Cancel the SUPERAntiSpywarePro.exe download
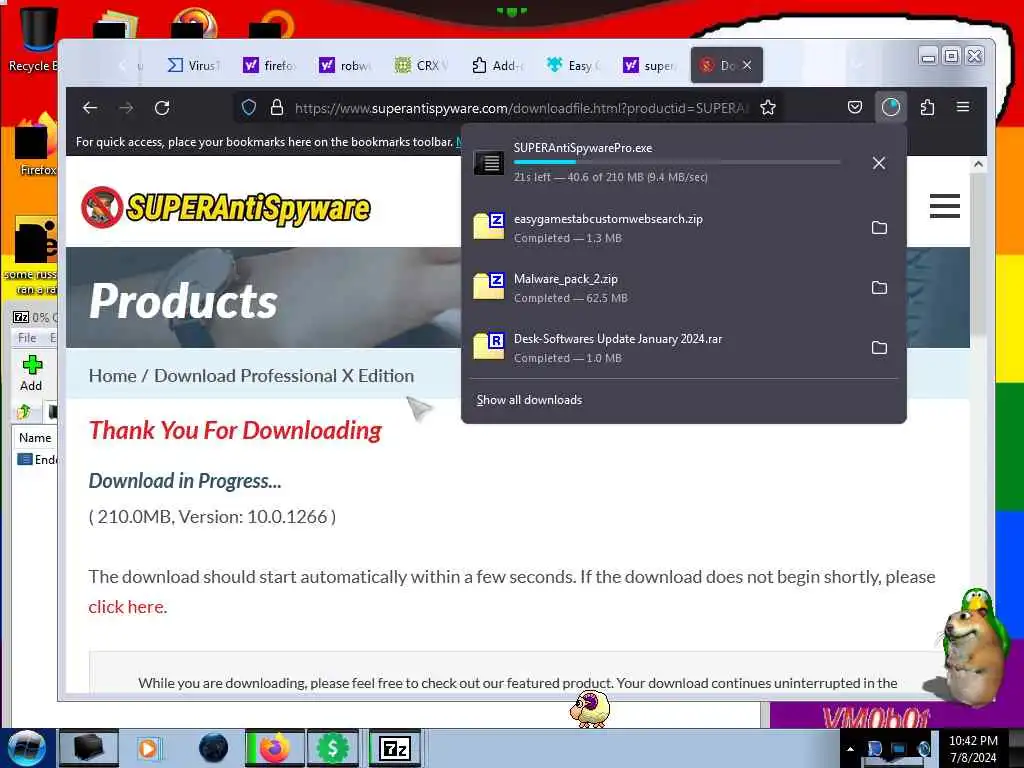This screenshot has width=1024, height=768. coord(879,163)
